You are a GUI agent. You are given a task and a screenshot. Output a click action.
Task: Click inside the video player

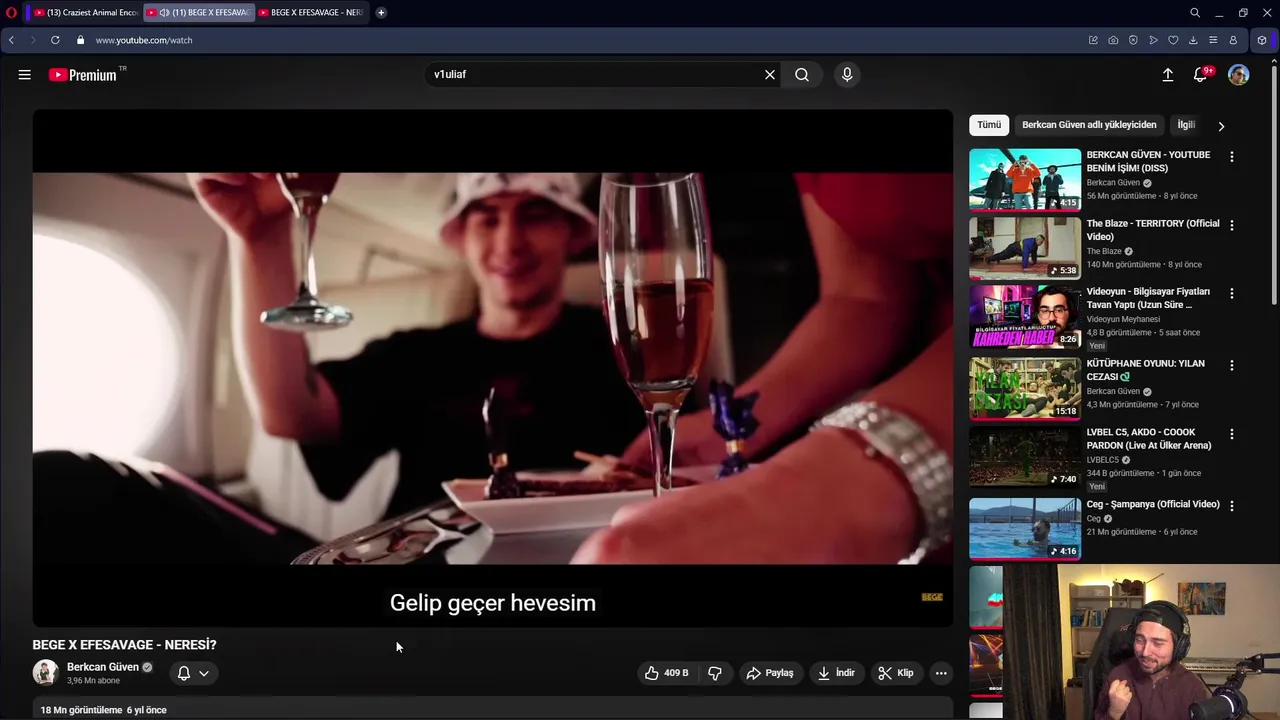(x=492, y=368)
